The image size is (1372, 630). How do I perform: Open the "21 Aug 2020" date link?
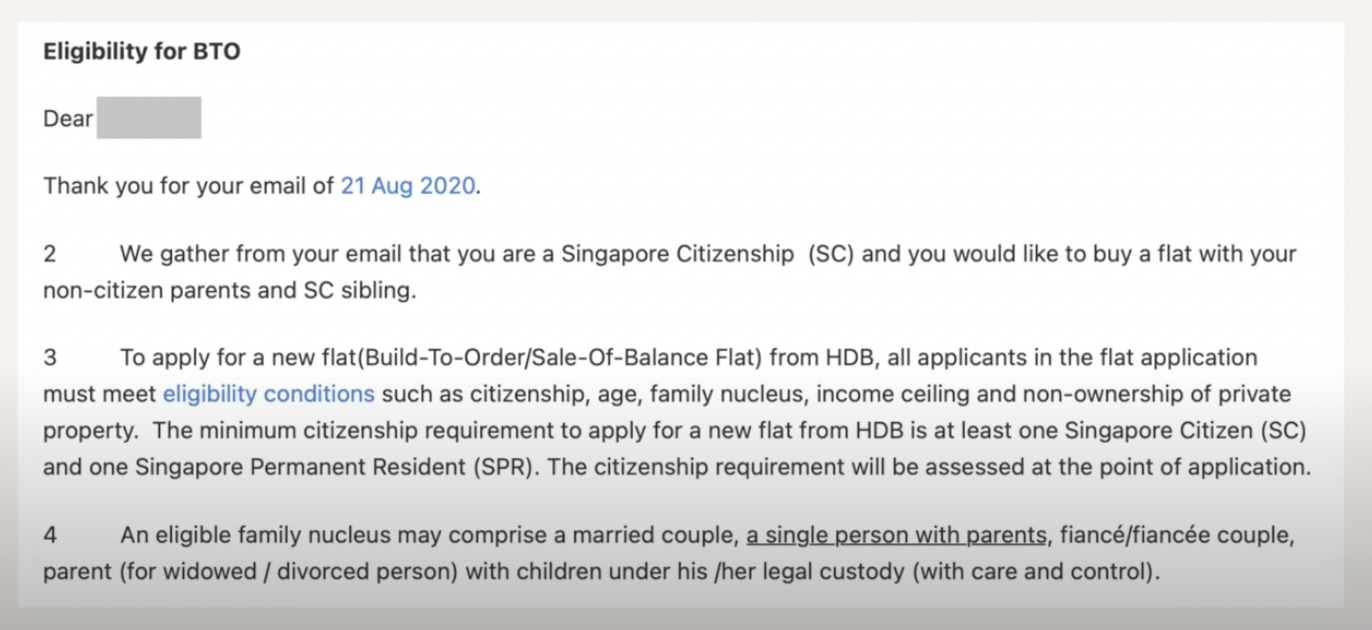click(408, 186)
